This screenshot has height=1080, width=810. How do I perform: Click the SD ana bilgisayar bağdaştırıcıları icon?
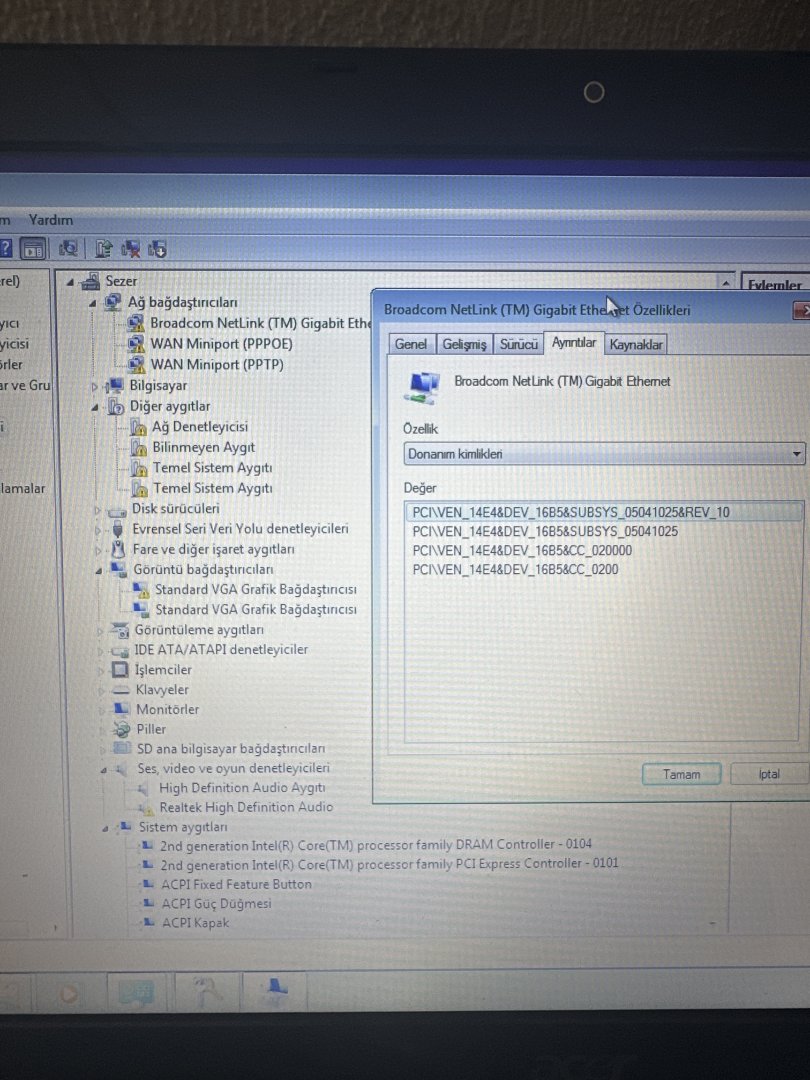coord(122,748)
